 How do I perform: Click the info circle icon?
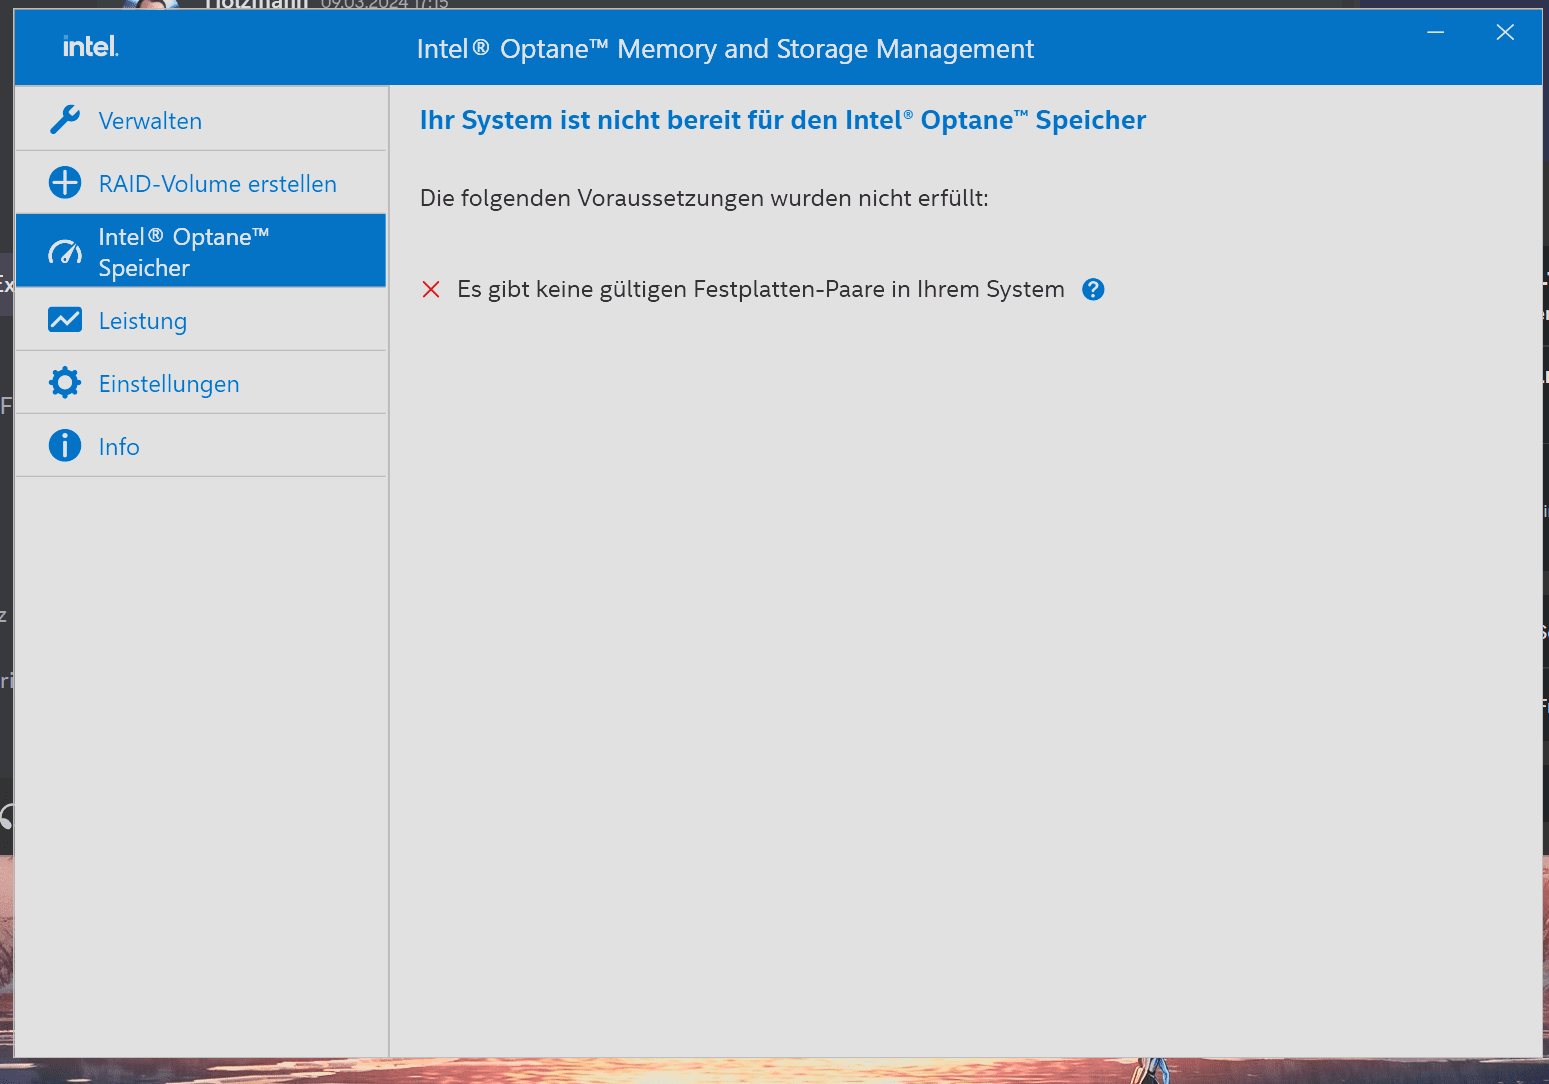click(65, 446)
